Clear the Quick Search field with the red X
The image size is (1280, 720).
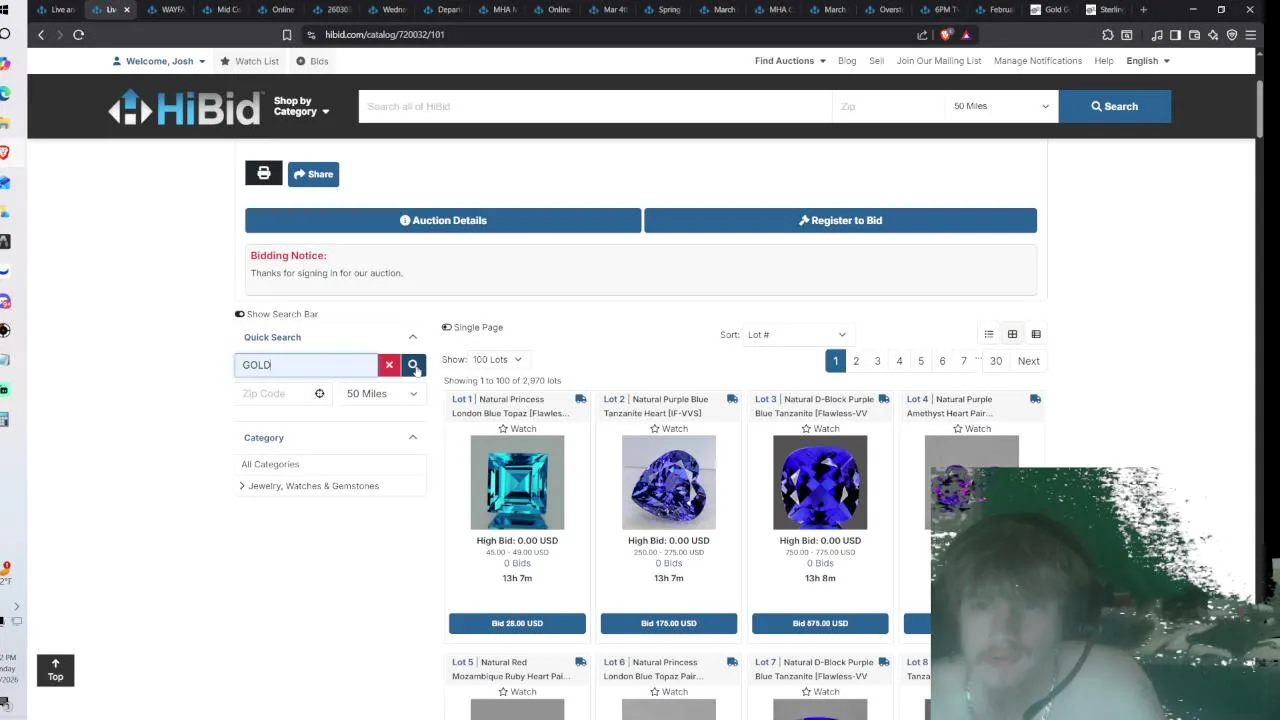(x=389, y=365)
